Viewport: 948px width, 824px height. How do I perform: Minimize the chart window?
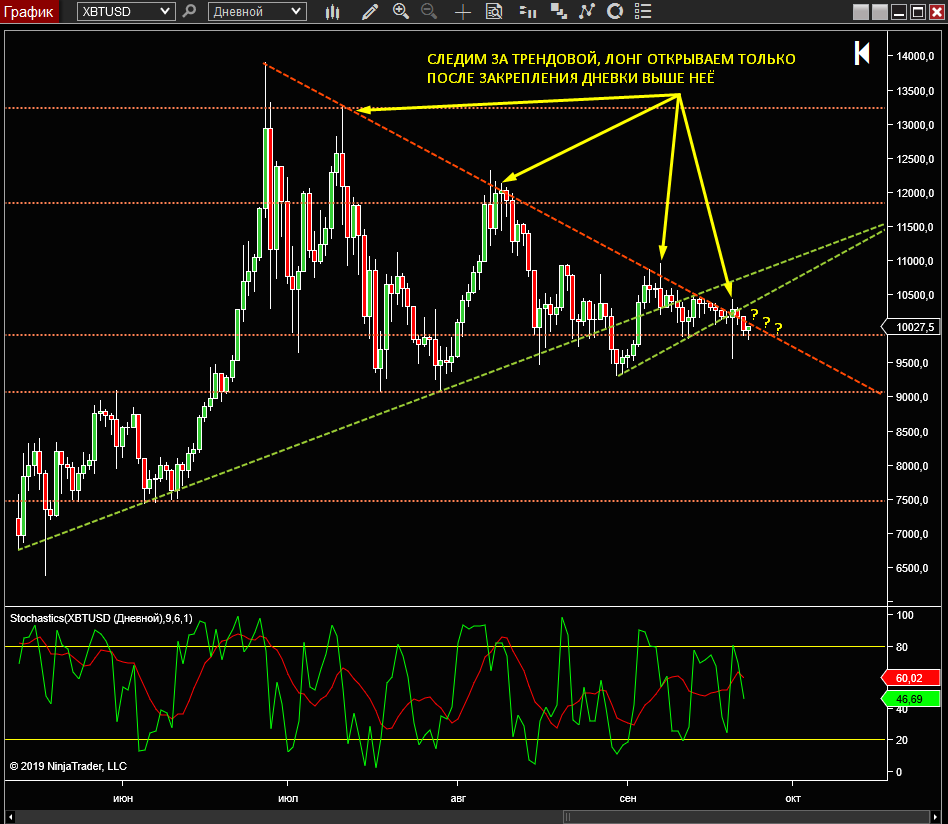pyautogui.click(x=899, y=12)
